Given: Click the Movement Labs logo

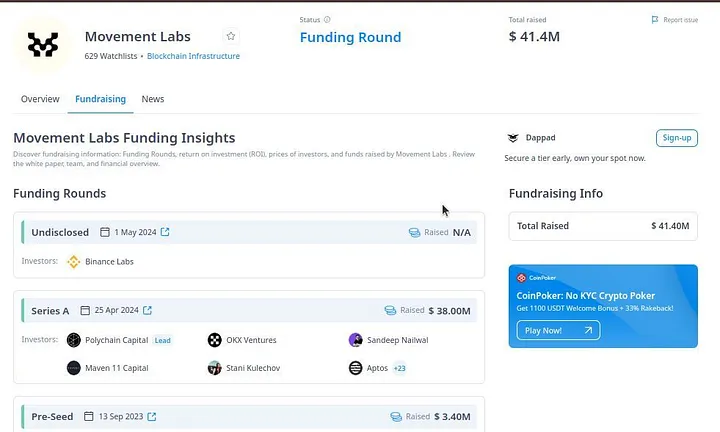Looking at the screenshot, I should [x=43, y=45].
